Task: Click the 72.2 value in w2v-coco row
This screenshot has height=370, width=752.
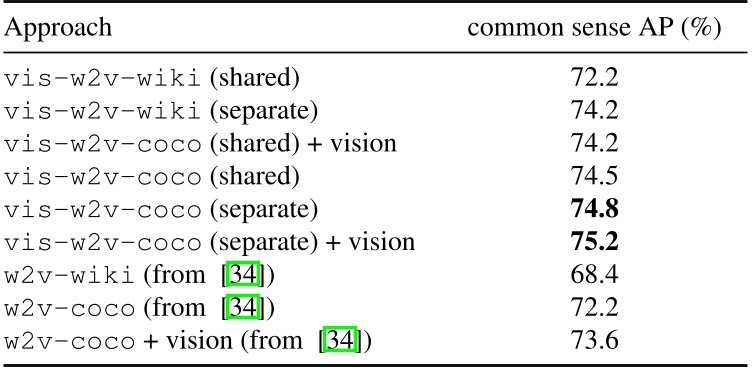Action: click(594, 307)
